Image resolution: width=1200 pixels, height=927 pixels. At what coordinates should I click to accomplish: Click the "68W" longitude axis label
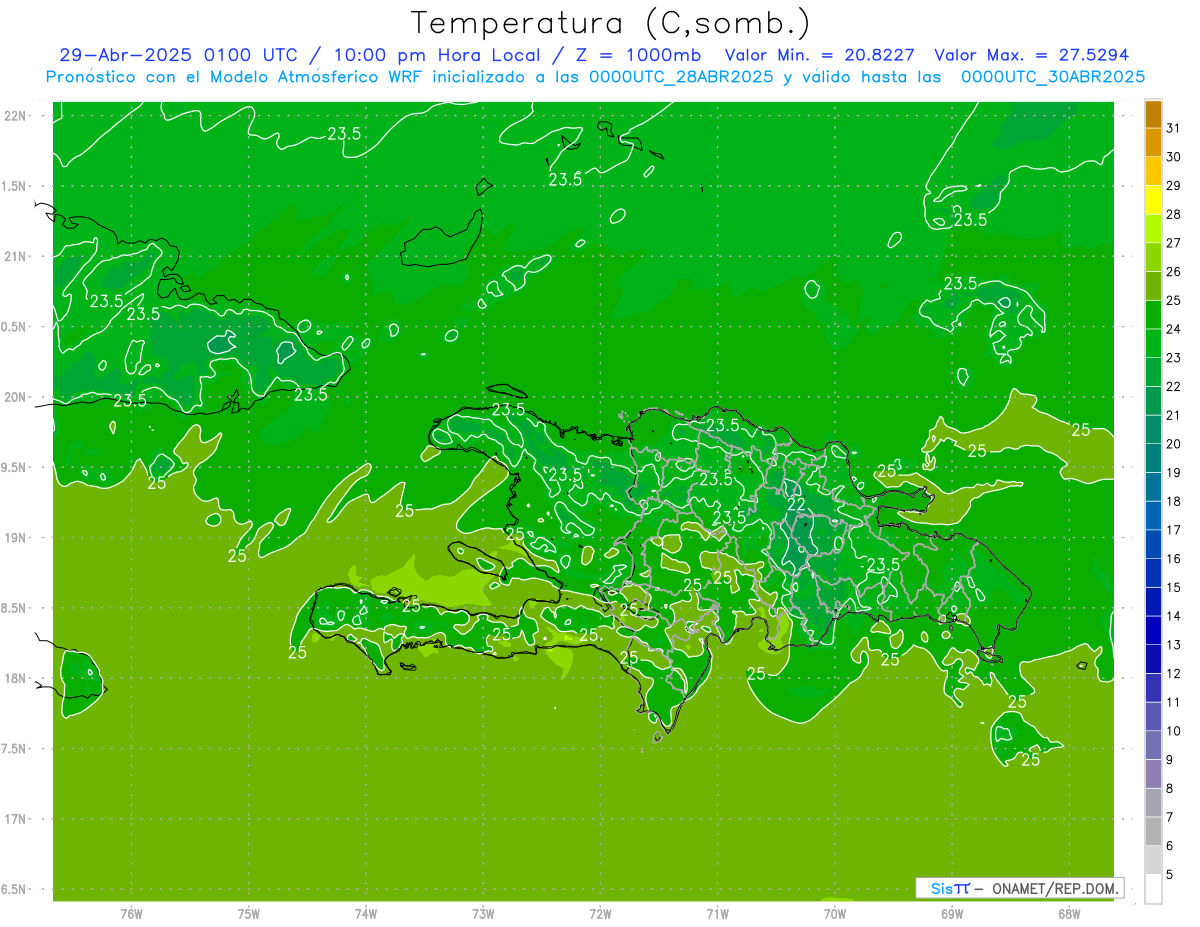pyautogui.click(x=1069, y=914)
